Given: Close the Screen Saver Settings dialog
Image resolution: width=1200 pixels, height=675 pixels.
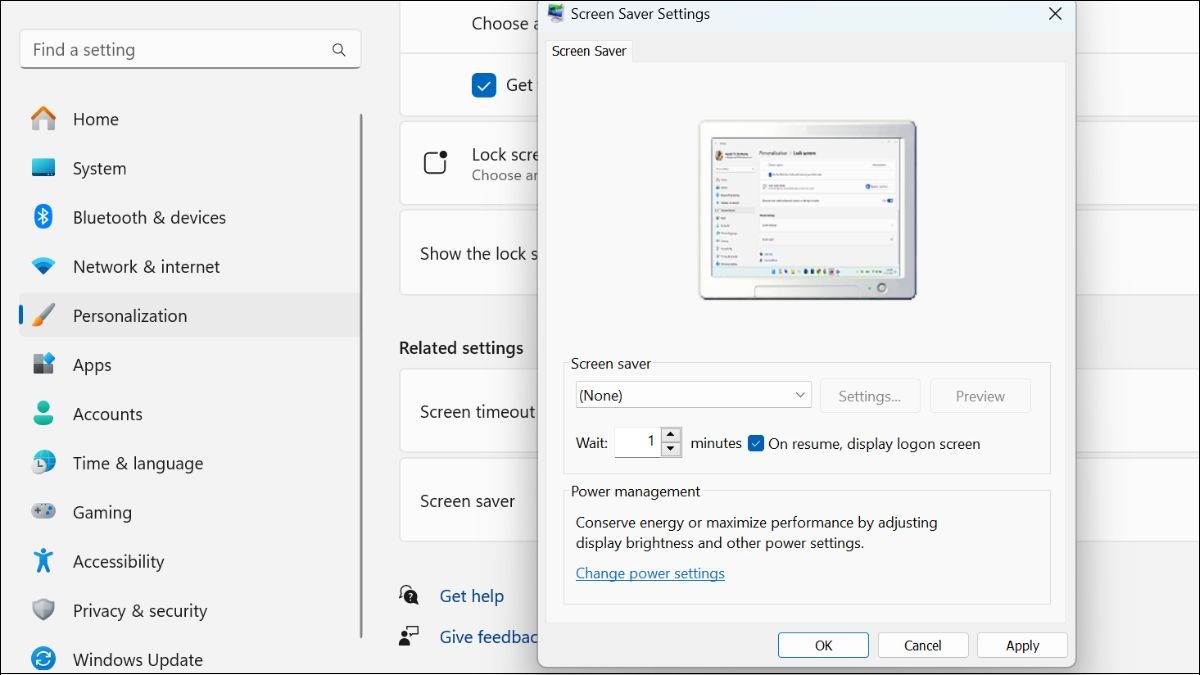Looking at the screenshot, I should pos(1055,14).
